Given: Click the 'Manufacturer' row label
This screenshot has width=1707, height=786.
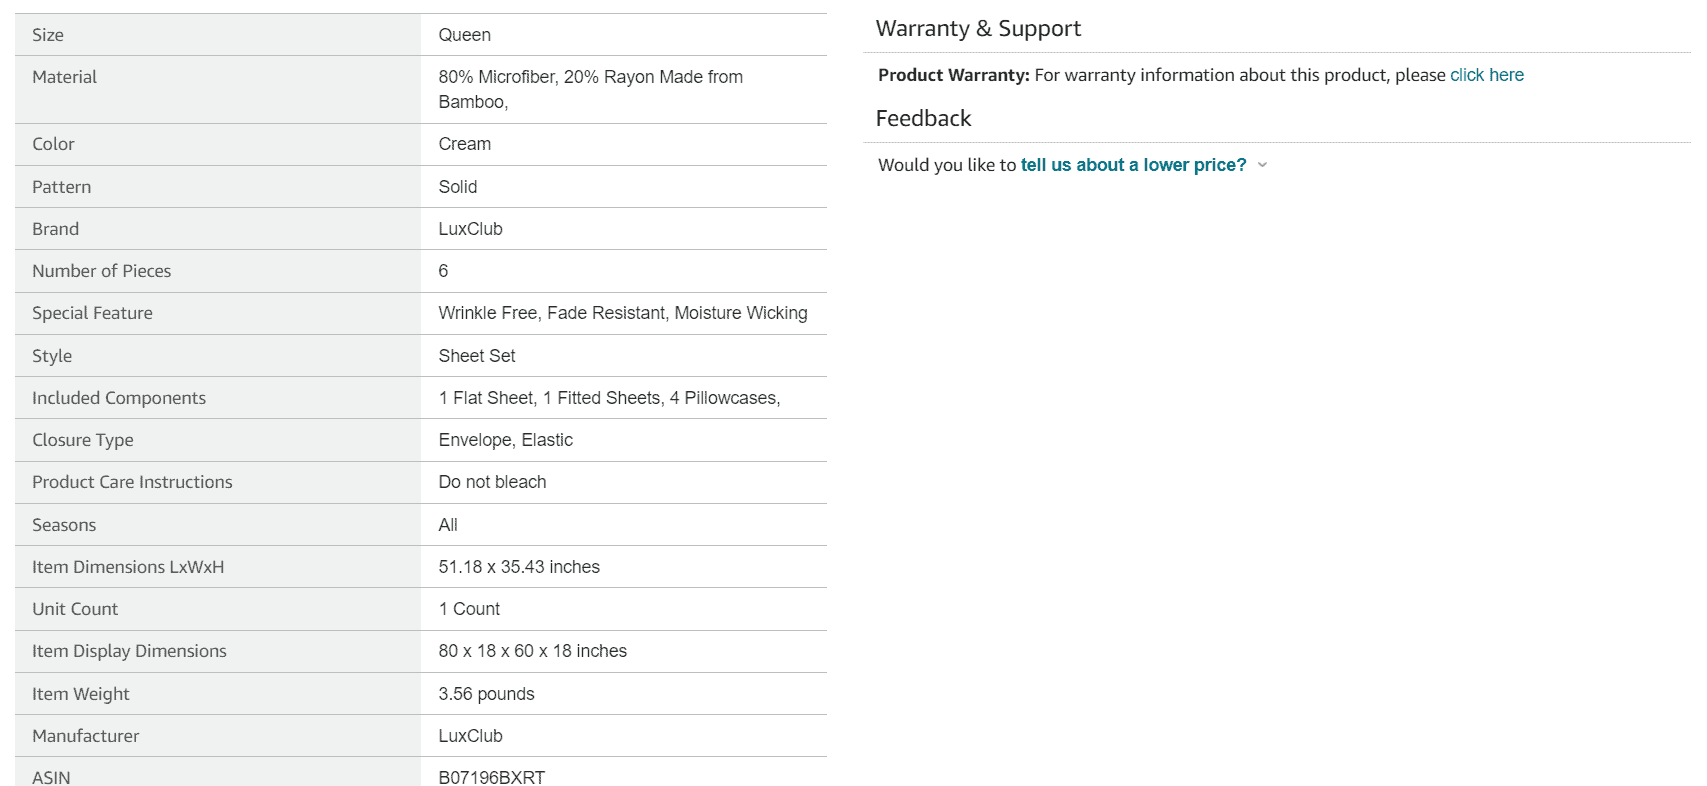Looking at the screenshot, I should [85, 736].
